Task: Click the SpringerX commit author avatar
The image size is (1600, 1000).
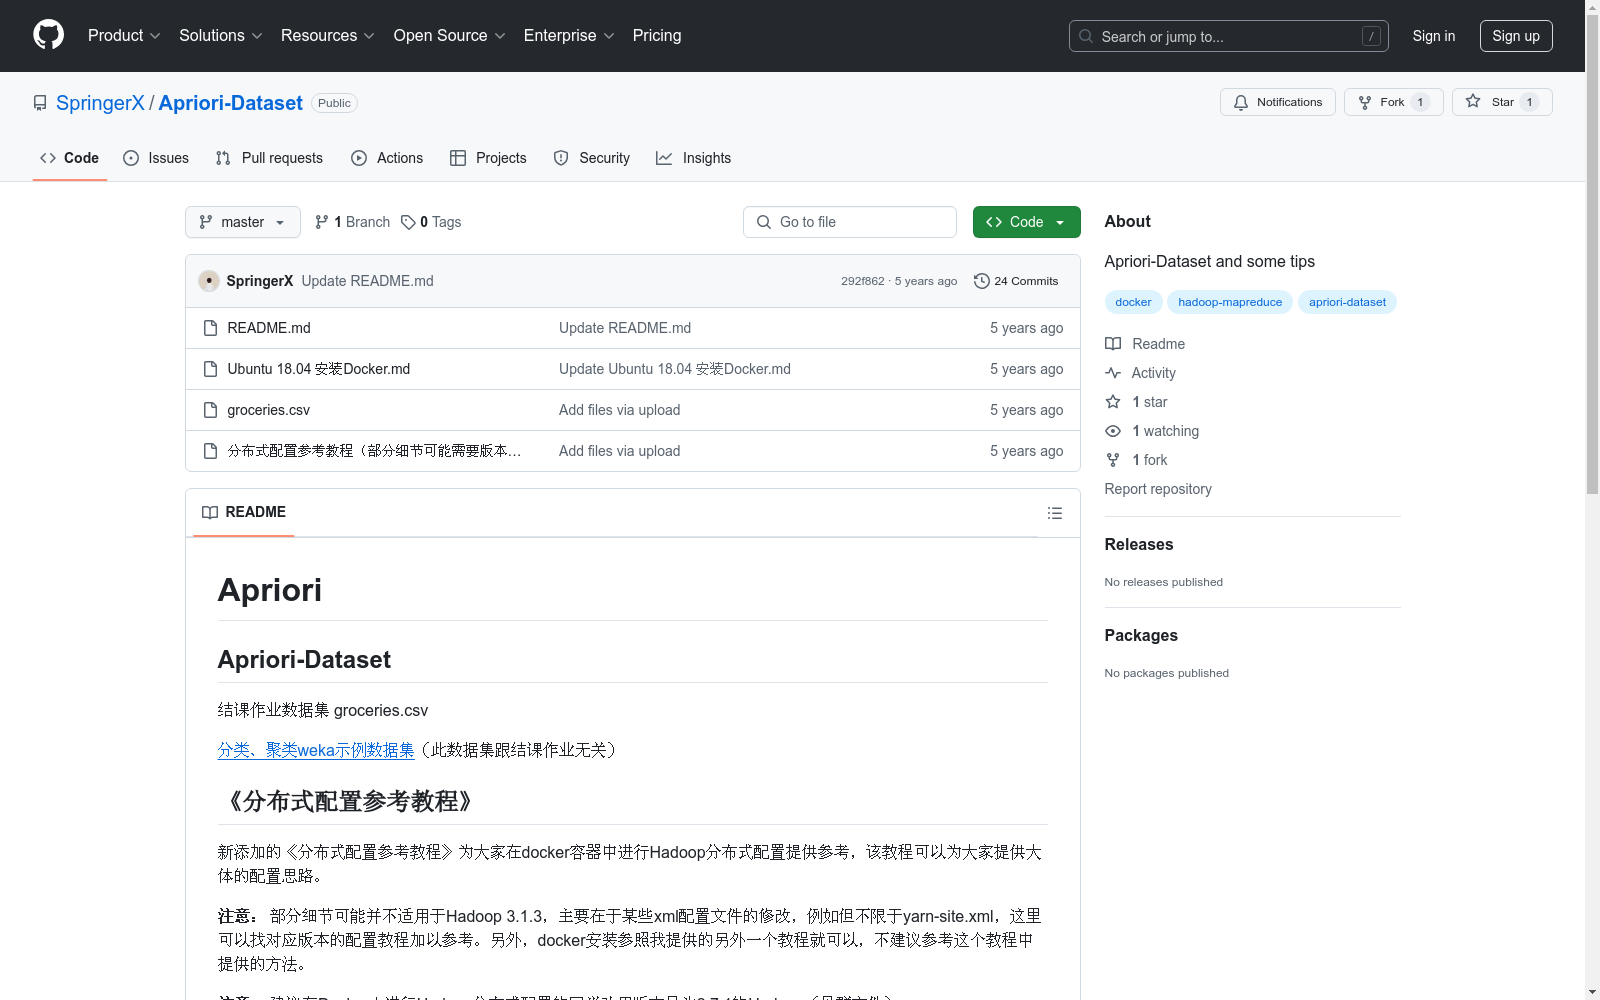Action: pos(209,281)
